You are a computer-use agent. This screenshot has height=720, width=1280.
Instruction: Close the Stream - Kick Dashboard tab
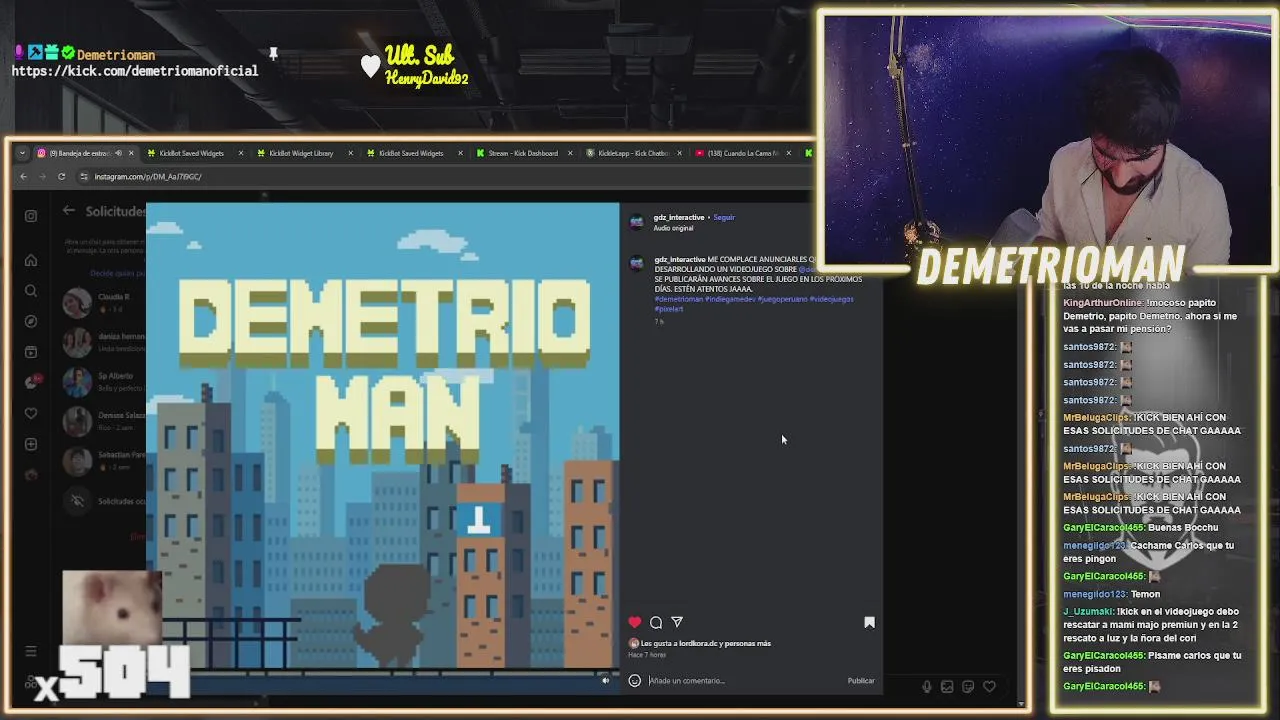[570, 153]
